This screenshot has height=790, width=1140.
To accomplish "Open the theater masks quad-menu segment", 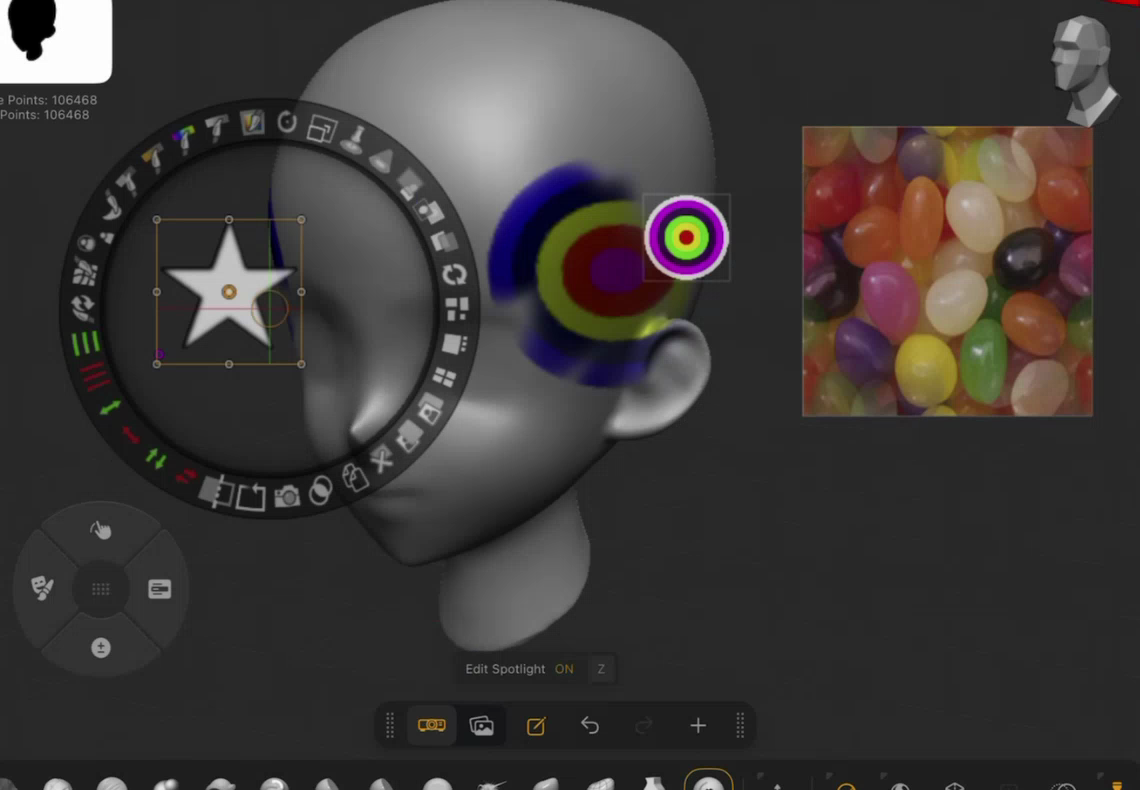I will pos(42,588).
